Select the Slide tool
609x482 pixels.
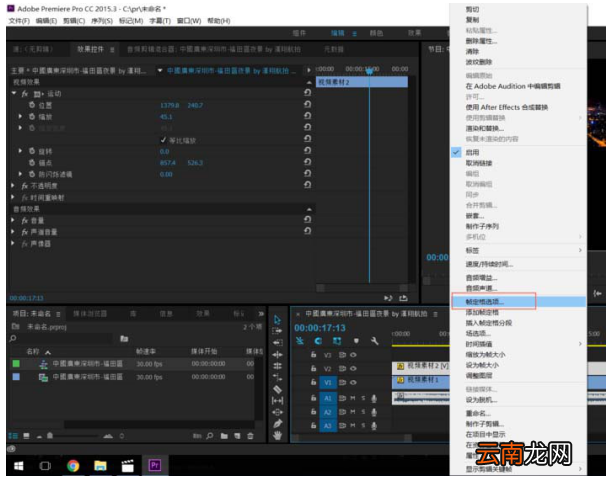click(277, 412)
